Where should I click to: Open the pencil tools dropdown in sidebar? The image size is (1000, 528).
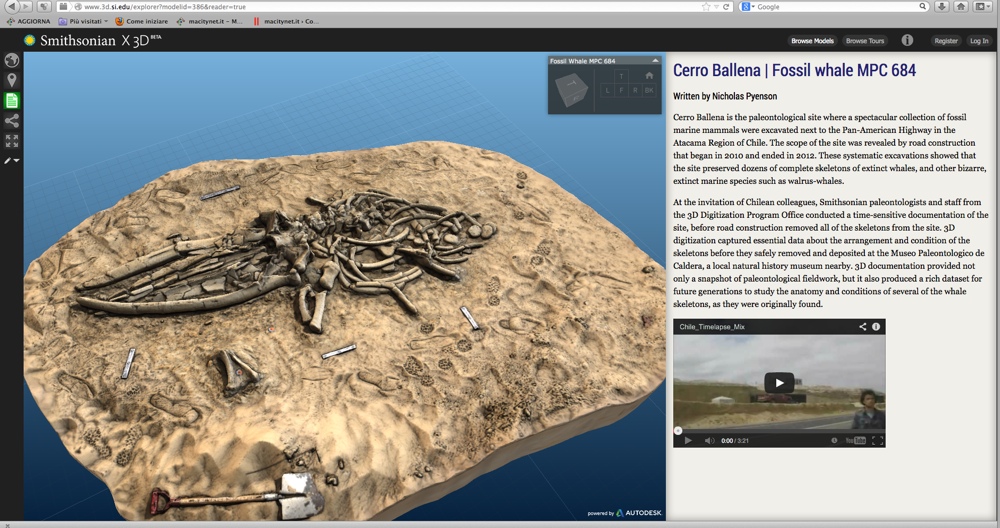11,161
